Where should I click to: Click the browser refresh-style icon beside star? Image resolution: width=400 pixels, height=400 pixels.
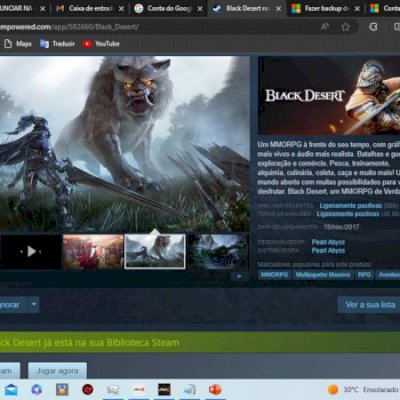coord(373,27)
